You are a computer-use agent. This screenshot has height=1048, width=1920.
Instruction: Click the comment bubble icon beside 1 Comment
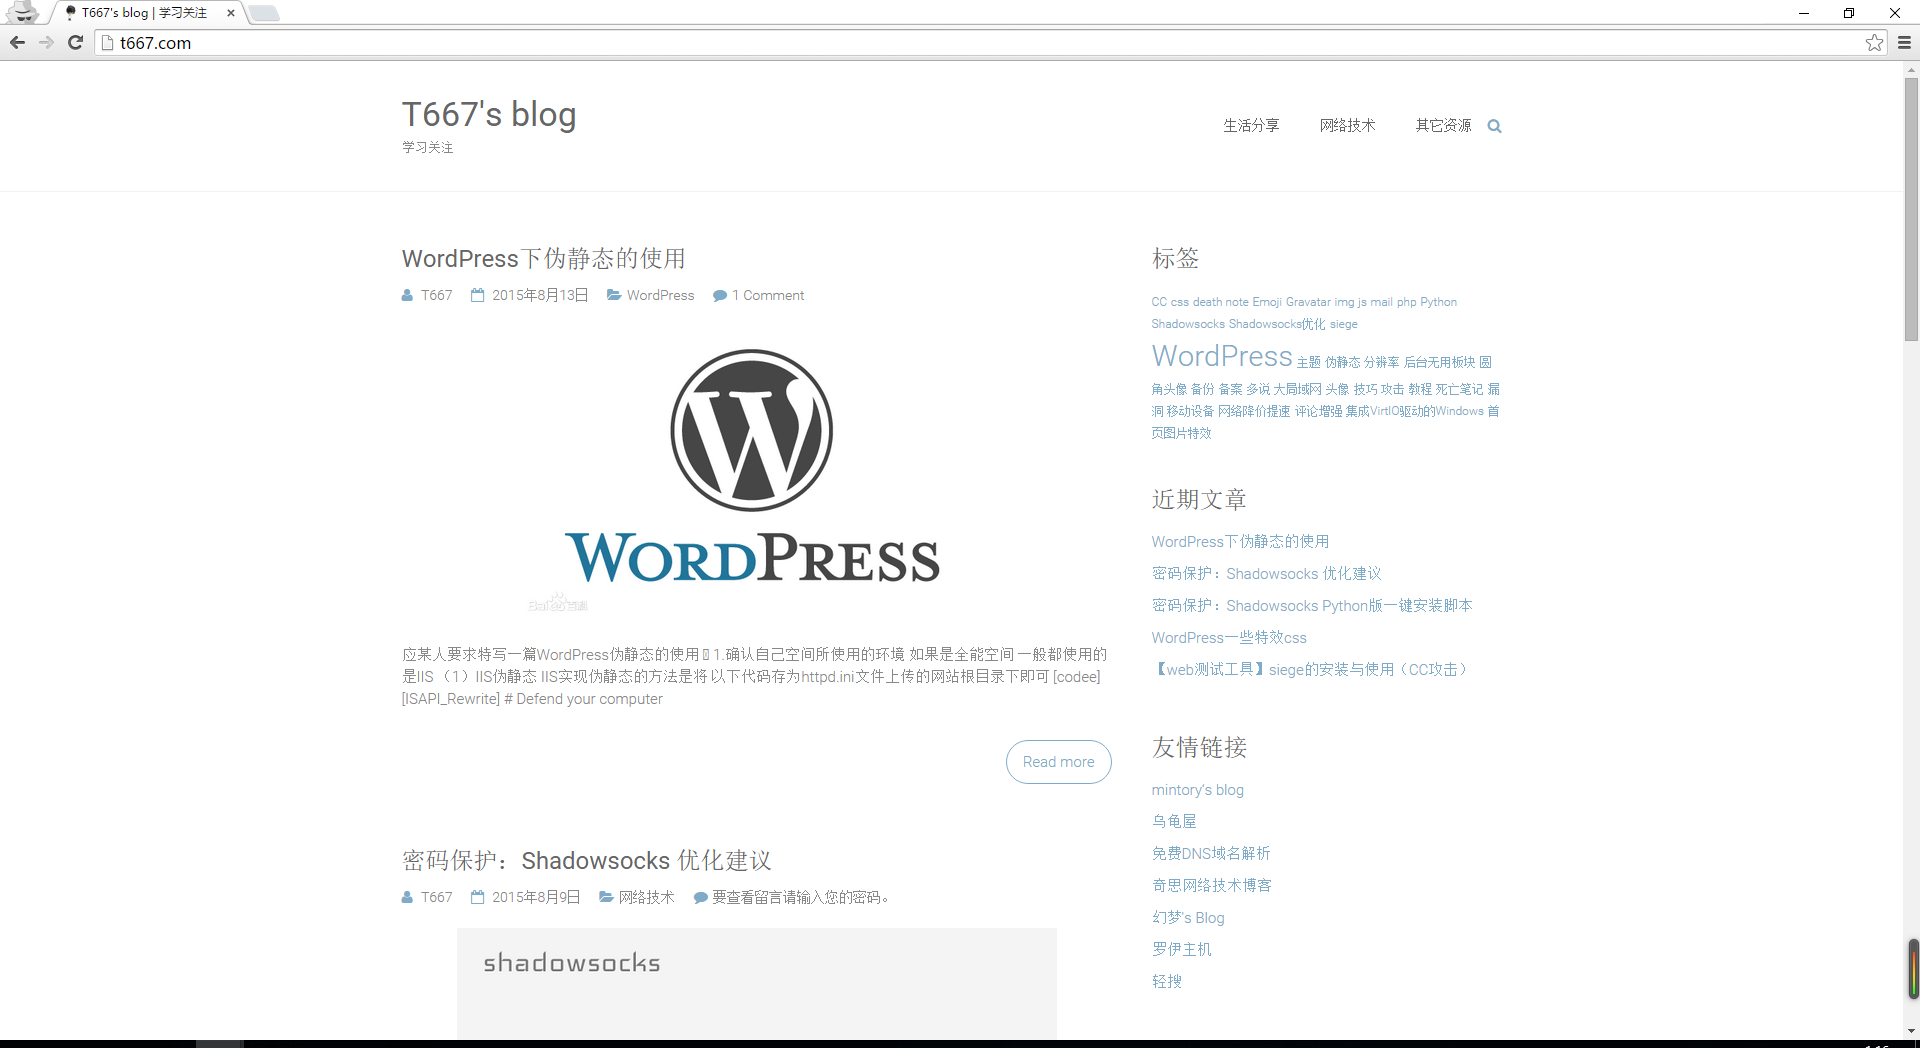(719, 296)
